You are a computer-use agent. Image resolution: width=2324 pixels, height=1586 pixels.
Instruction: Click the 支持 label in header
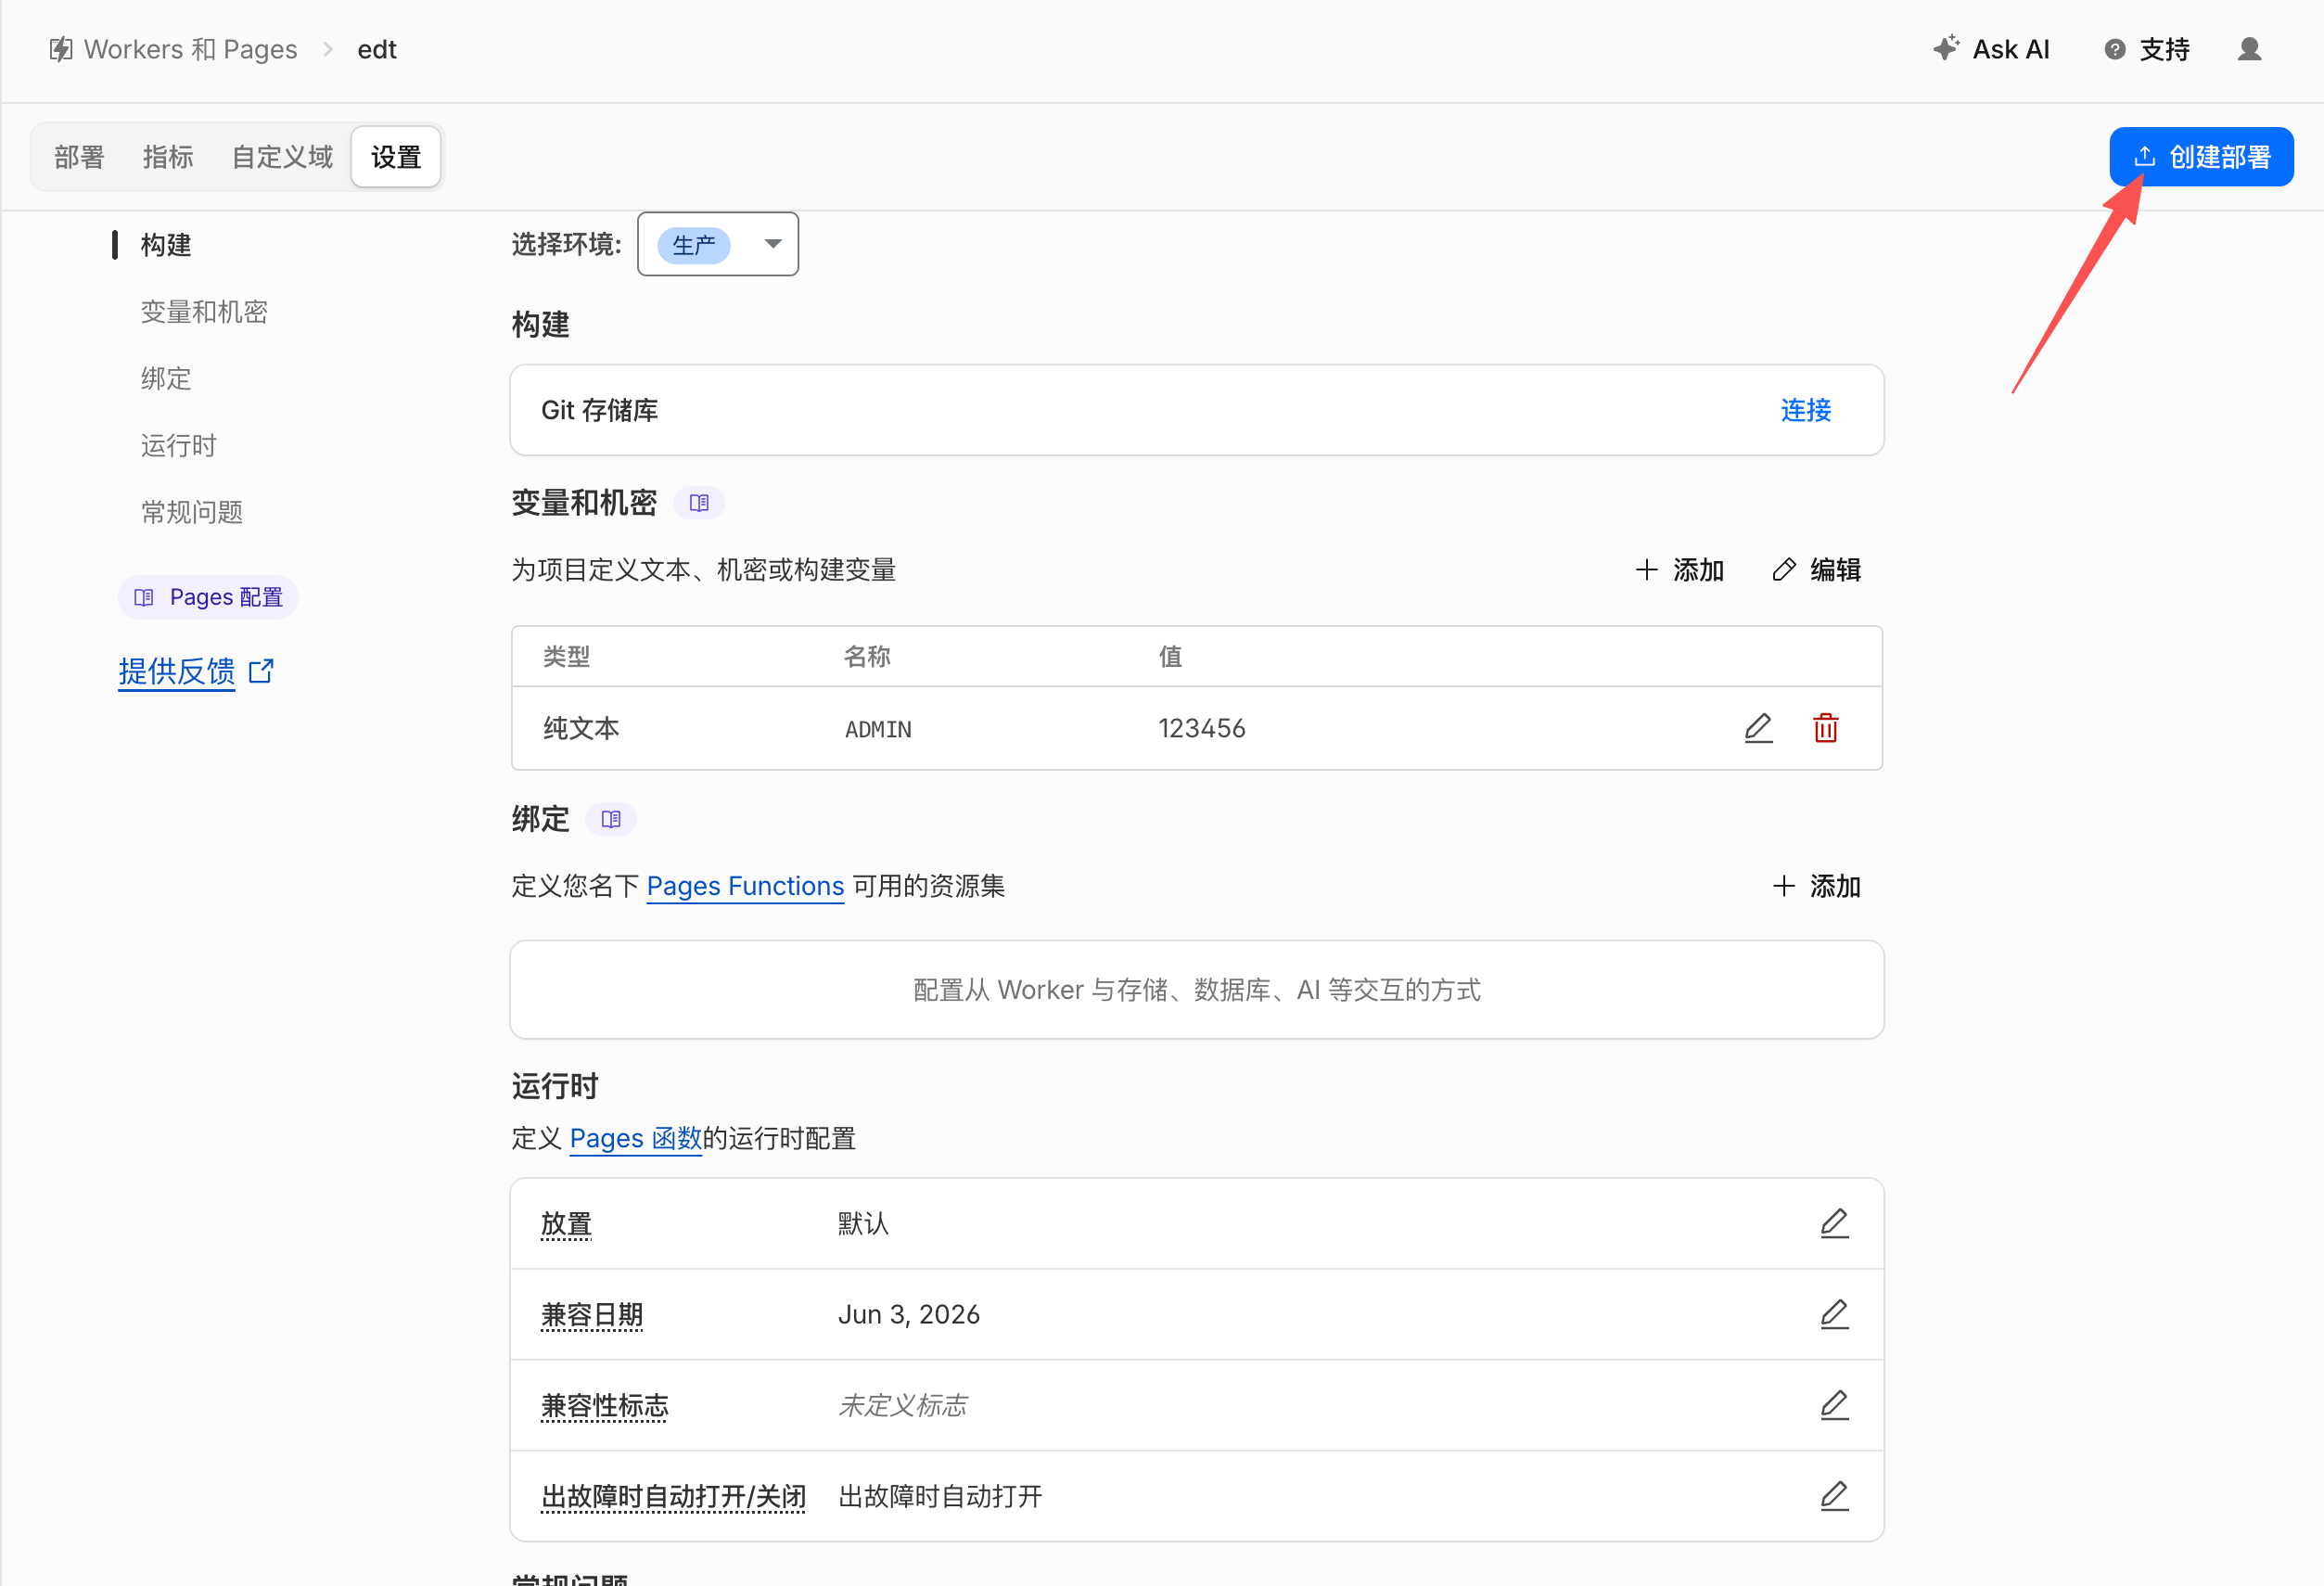tap(2165, 49)
